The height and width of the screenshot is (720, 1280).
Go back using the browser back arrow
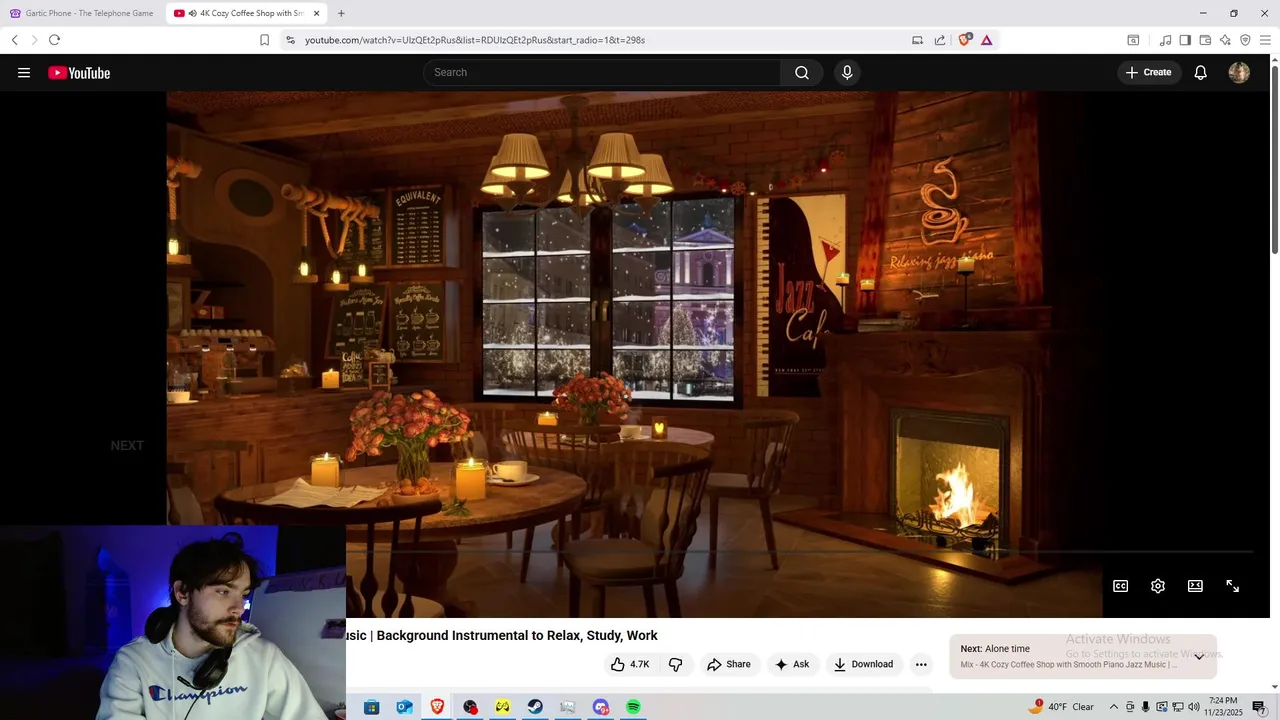pyautogui.click(x=15, y=40)
